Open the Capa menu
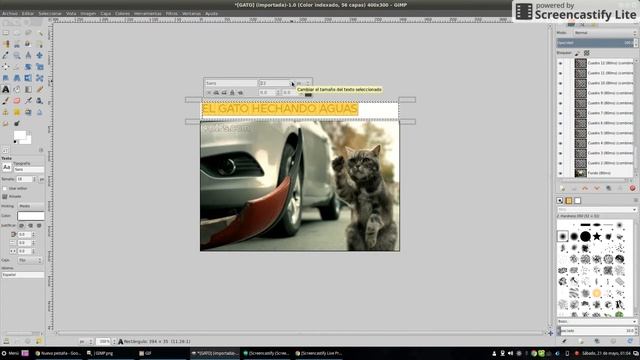This screenshot has height=360, width=640. click(105, 13)
